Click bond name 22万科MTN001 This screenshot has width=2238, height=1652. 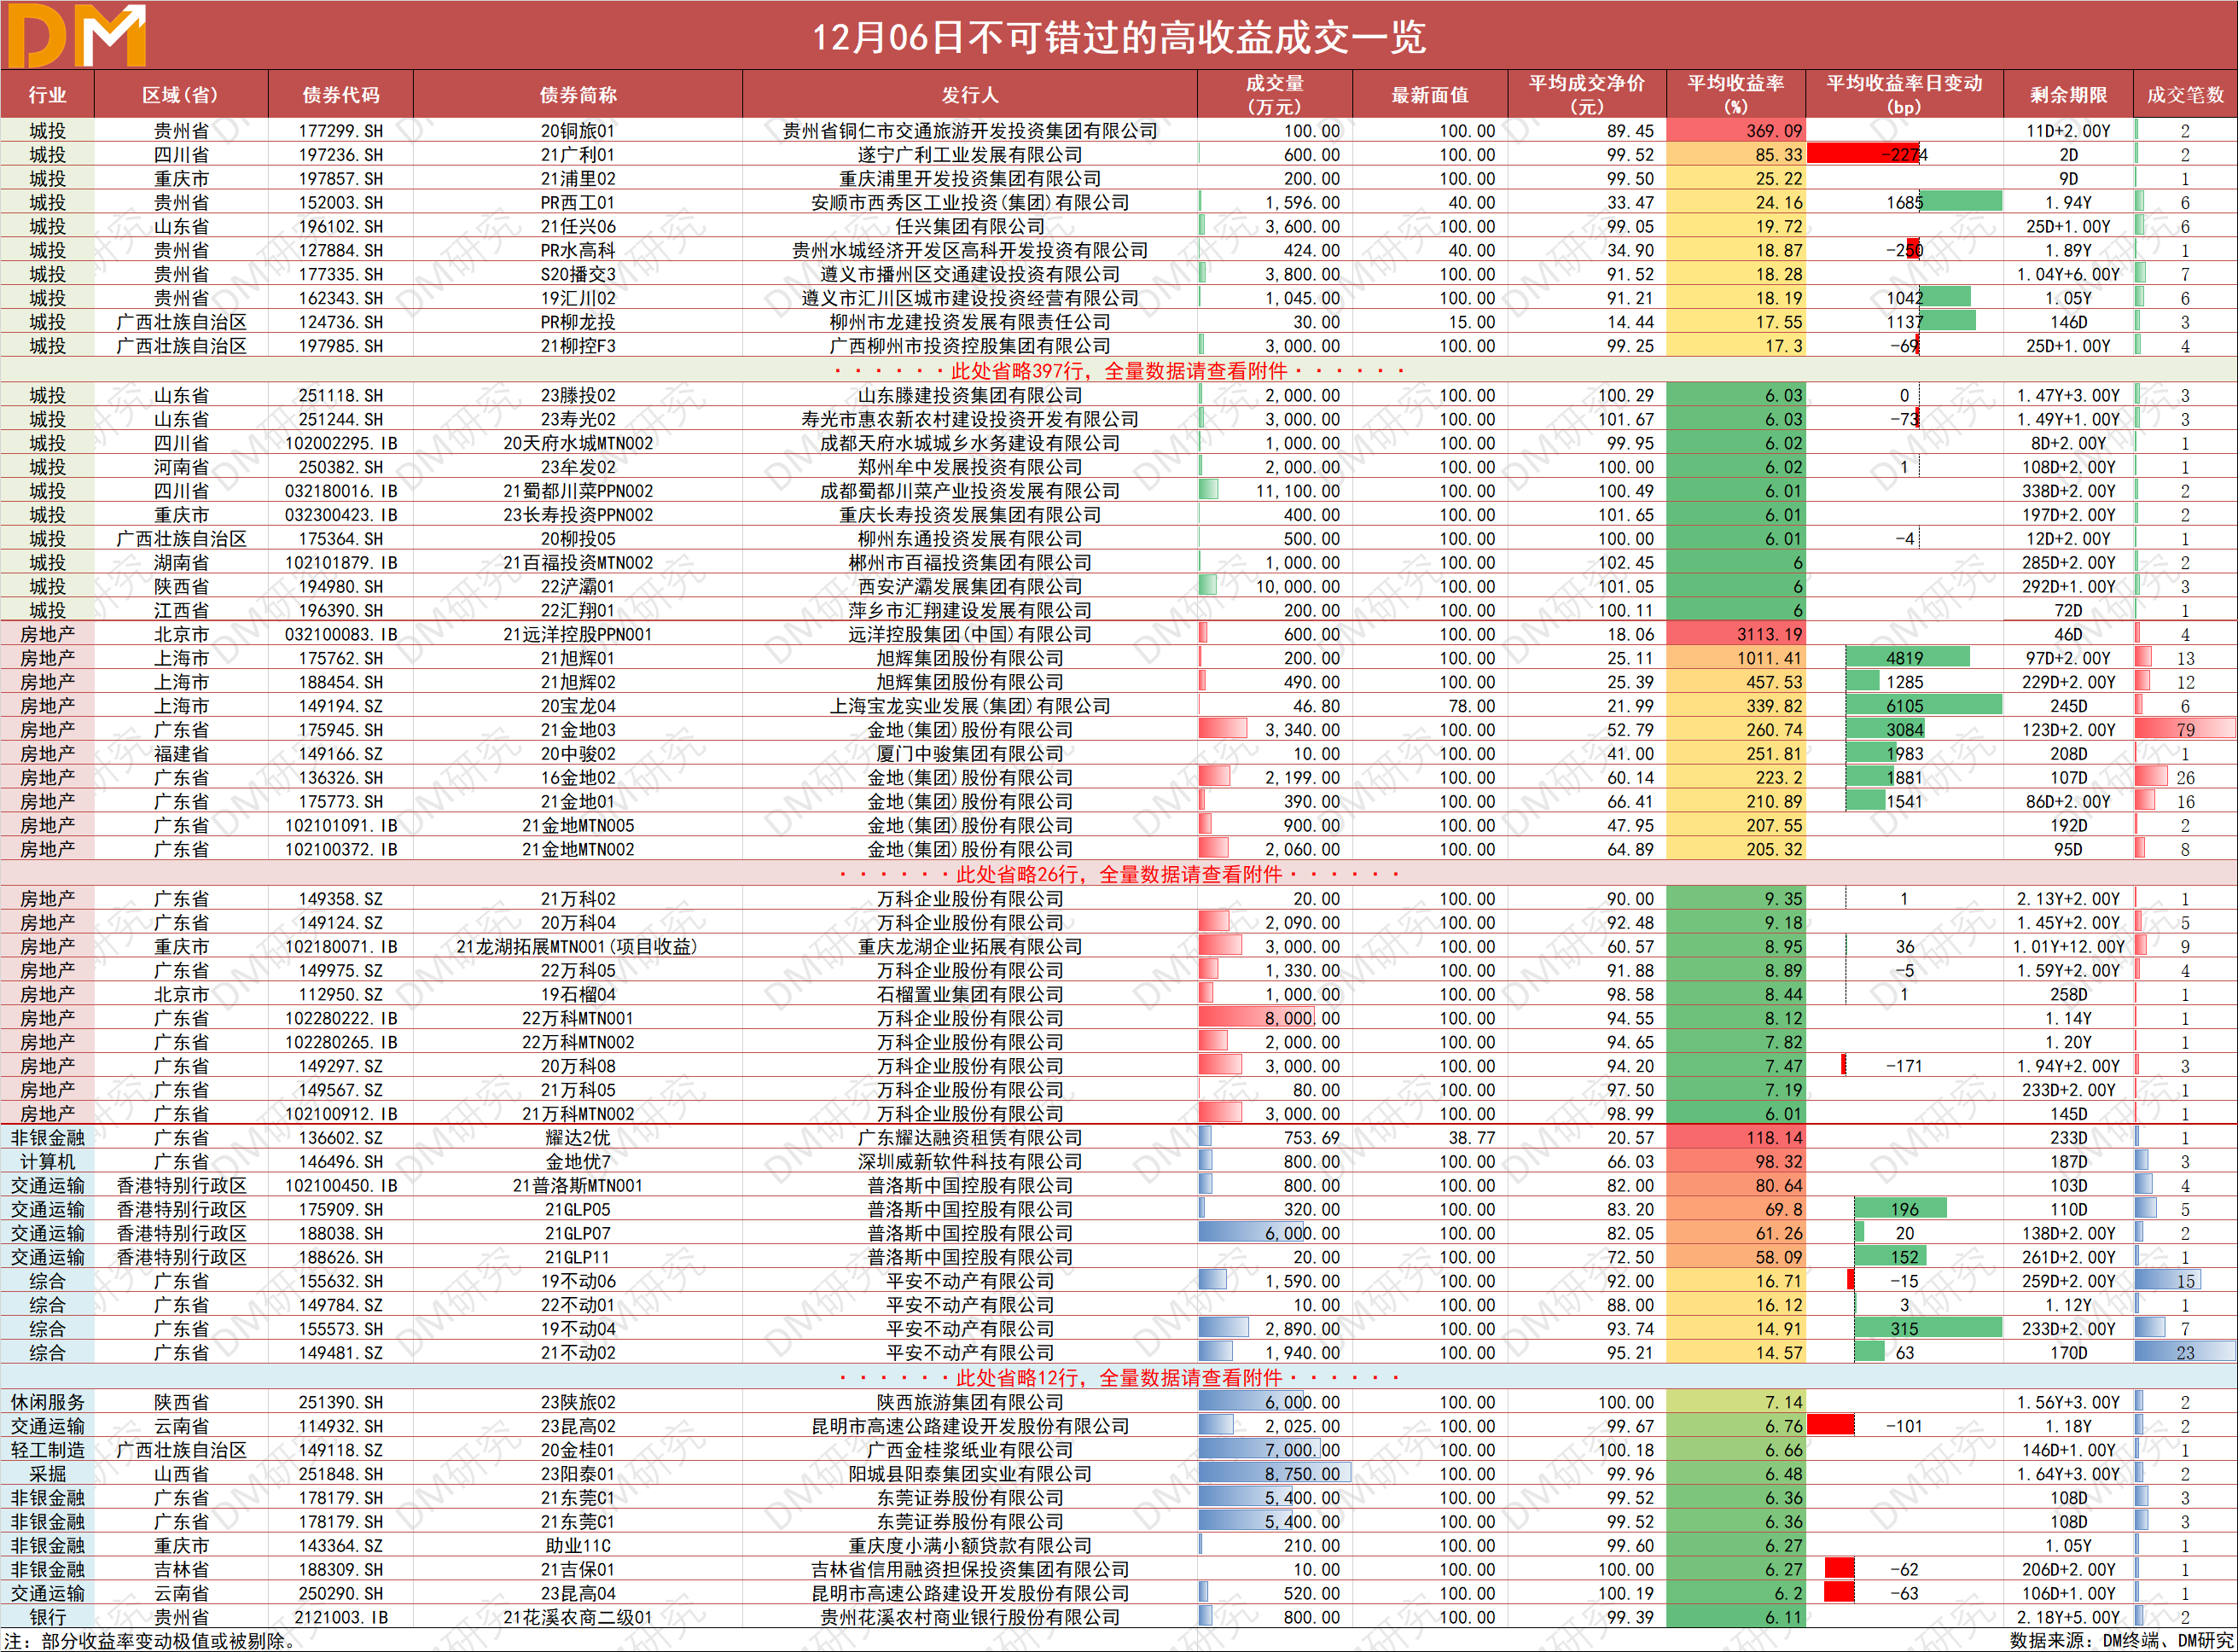coord(578,1020)
